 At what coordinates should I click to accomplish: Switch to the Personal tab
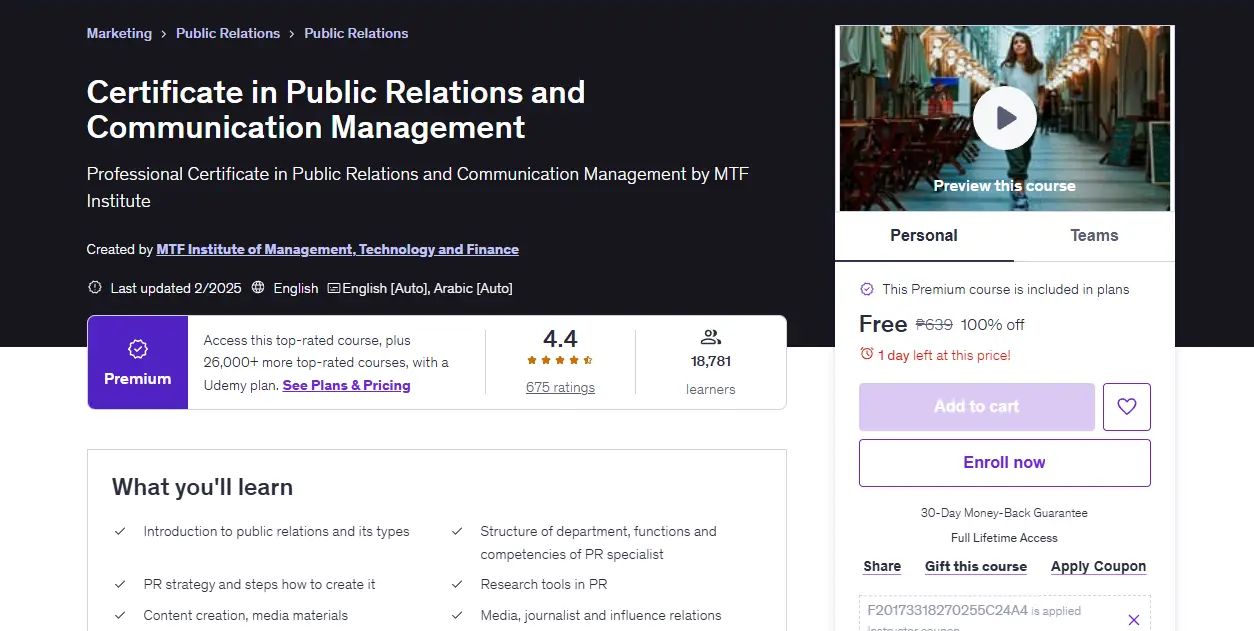(x=924, y=236)
